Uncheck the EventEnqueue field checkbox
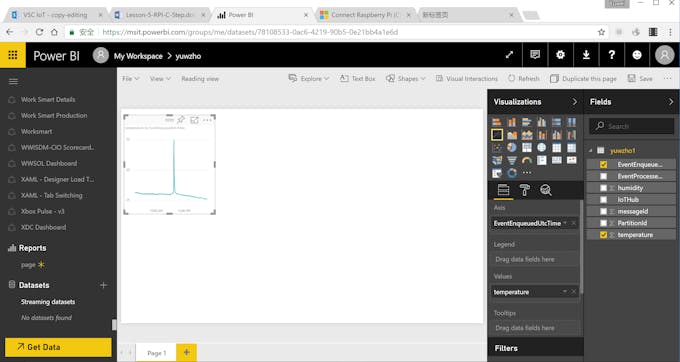 603,164
